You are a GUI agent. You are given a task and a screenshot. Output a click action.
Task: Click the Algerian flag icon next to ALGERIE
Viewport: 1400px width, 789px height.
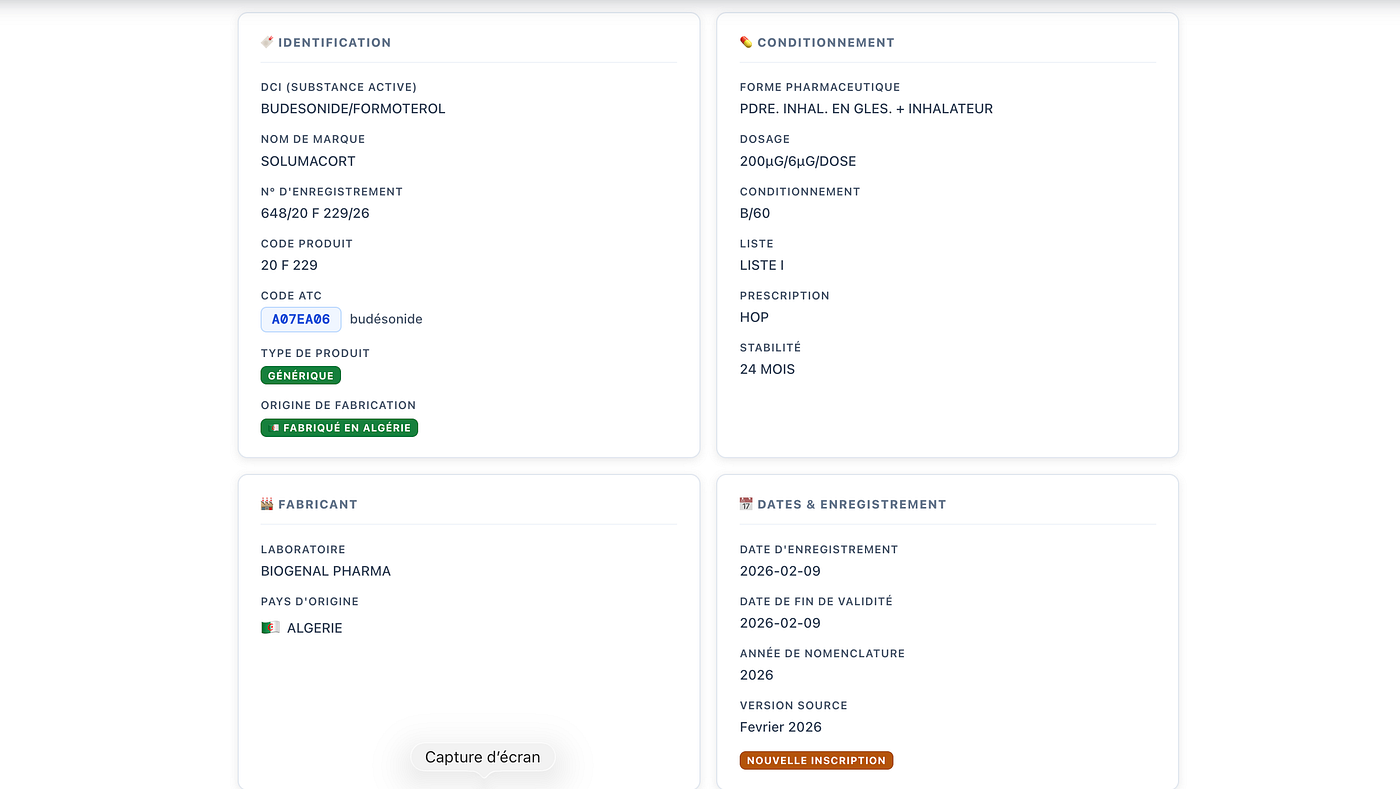pyautogui.click(x=270, y=628)
